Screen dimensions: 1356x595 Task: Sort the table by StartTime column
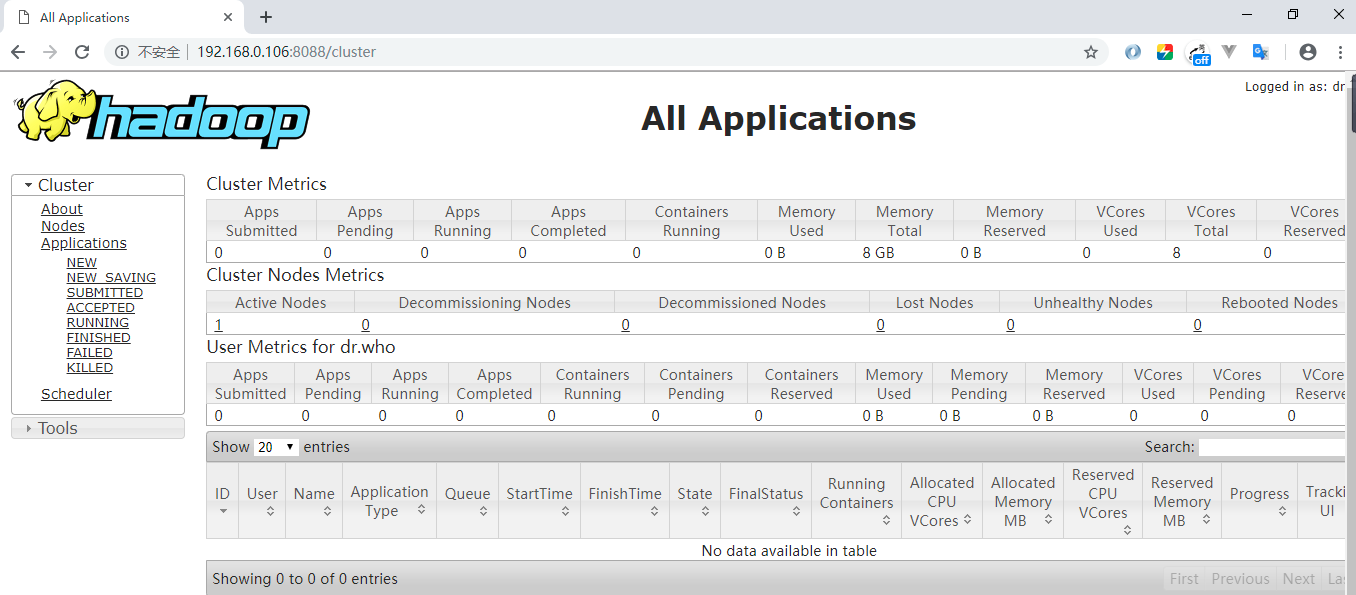[539, 500]
